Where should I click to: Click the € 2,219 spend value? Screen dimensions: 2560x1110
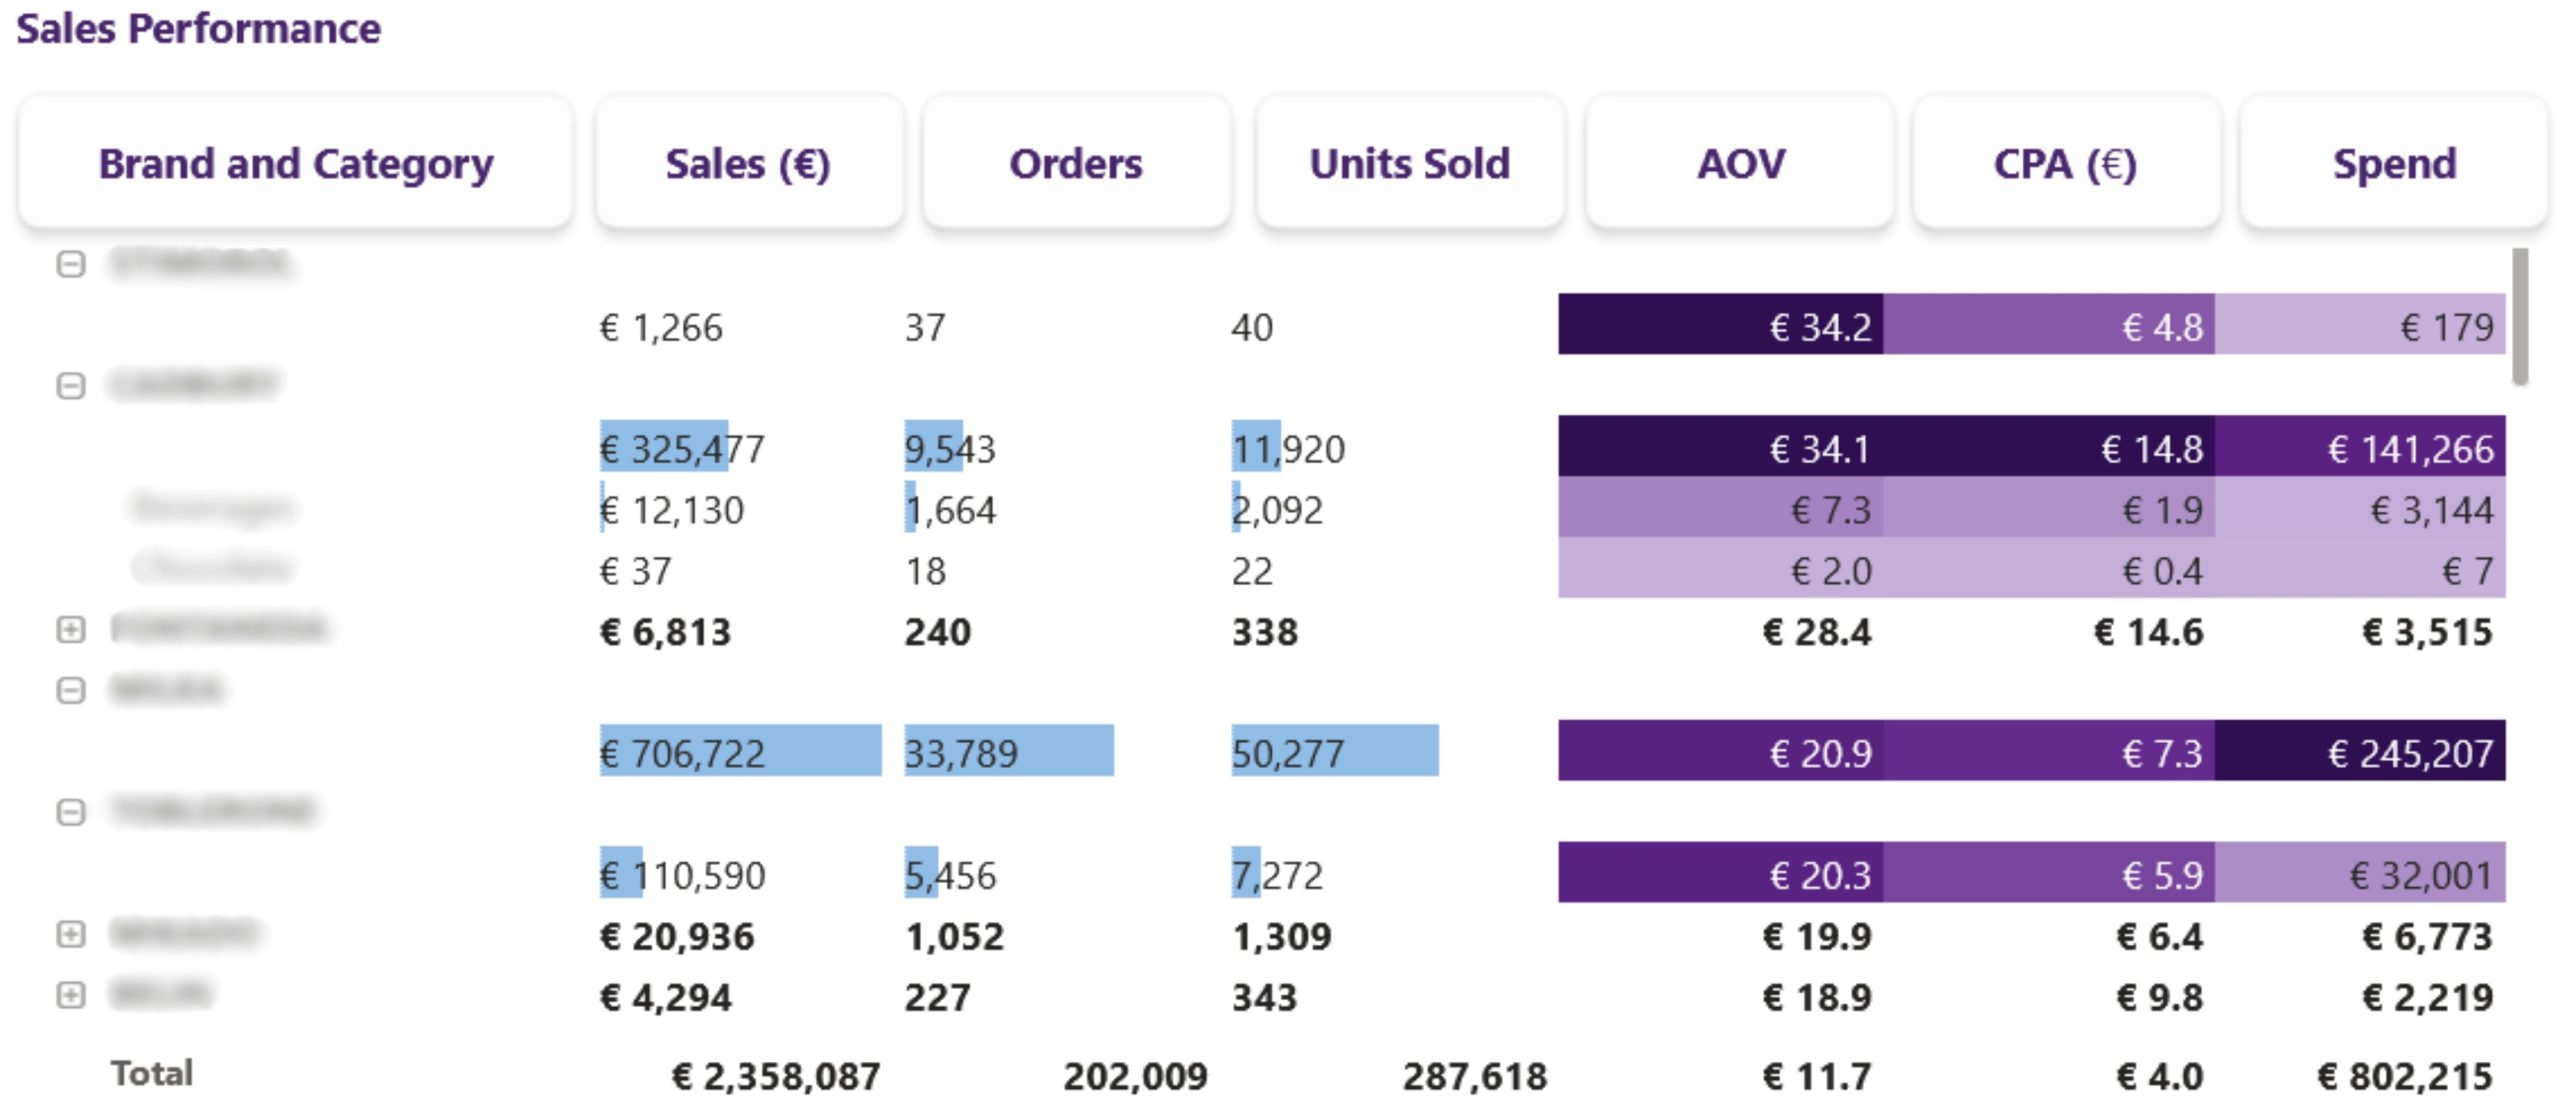point(2427,998)
